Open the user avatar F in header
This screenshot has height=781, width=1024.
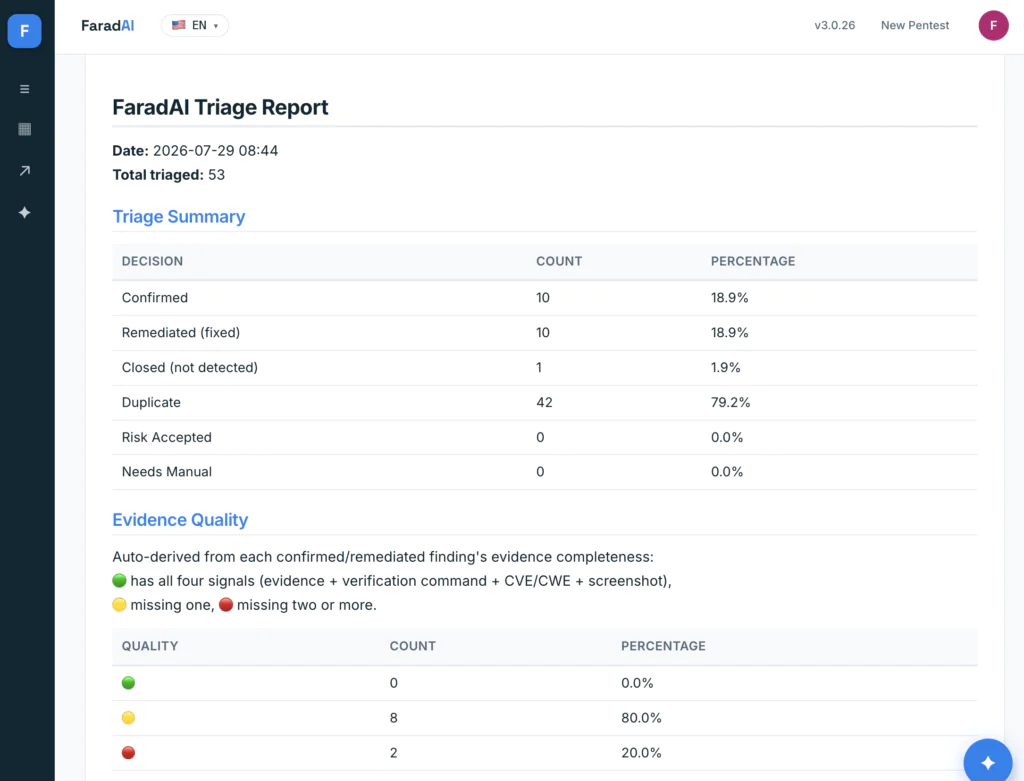(993, 25)
